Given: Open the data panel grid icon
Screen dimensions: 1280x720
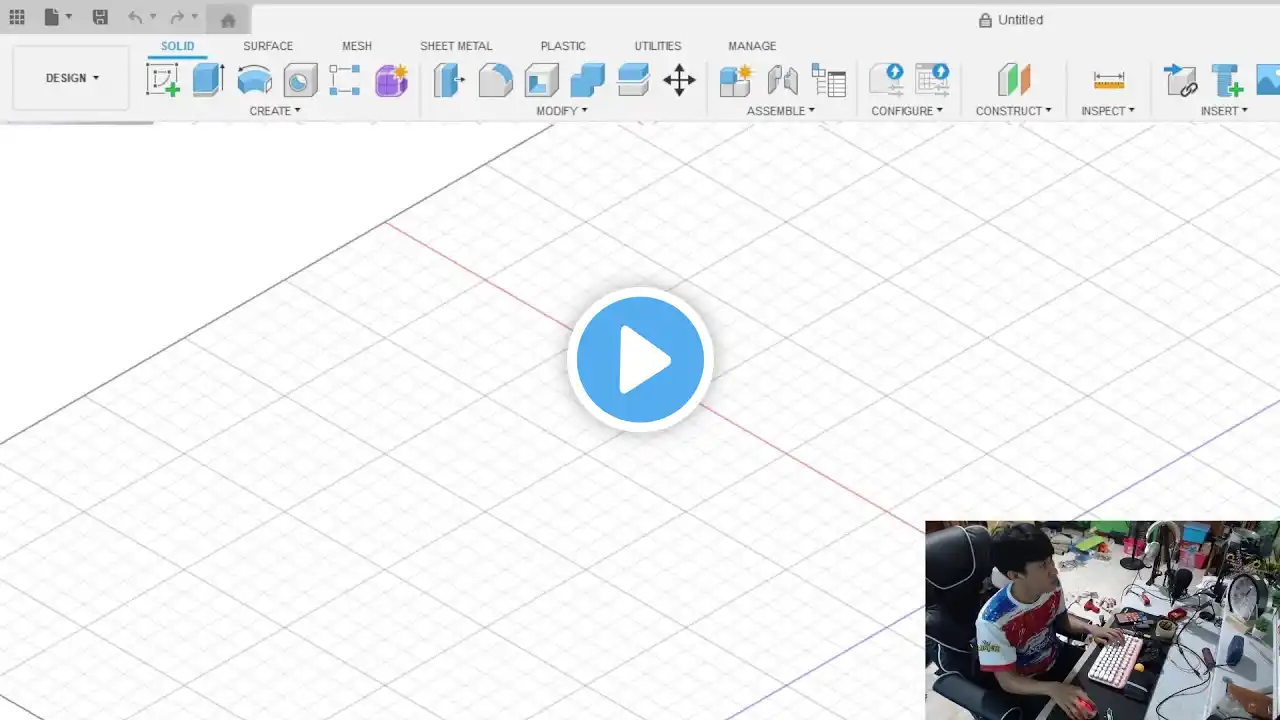Looking at the screenshot, I should 17,17.
